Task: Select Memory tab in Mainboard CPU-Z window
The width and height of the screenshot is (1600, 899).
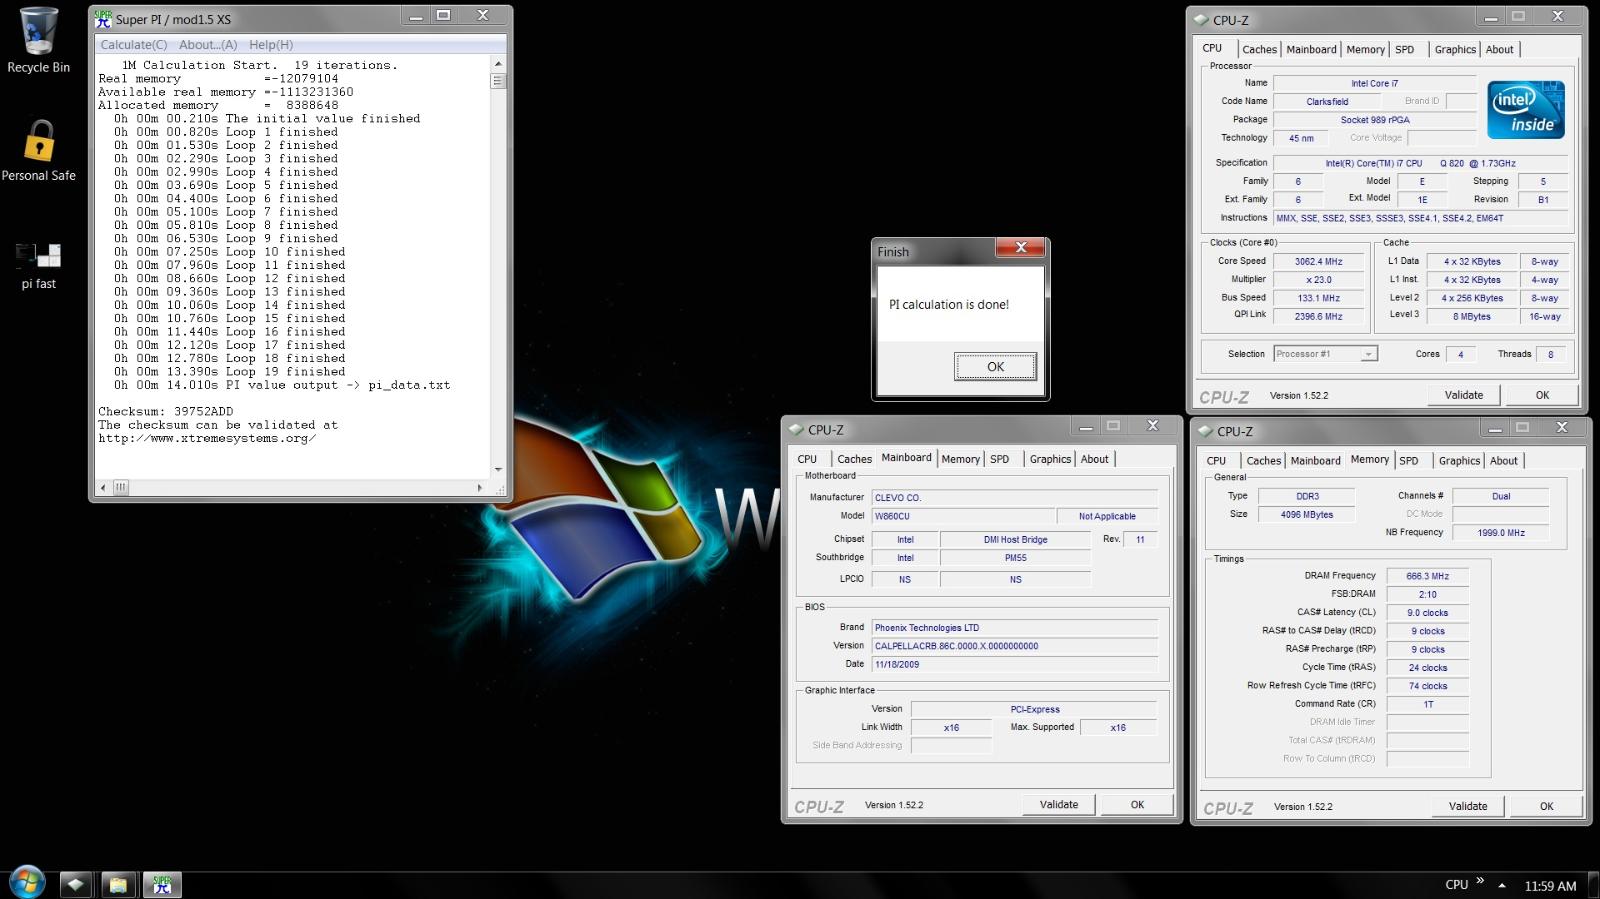Action: coord(960,459)
